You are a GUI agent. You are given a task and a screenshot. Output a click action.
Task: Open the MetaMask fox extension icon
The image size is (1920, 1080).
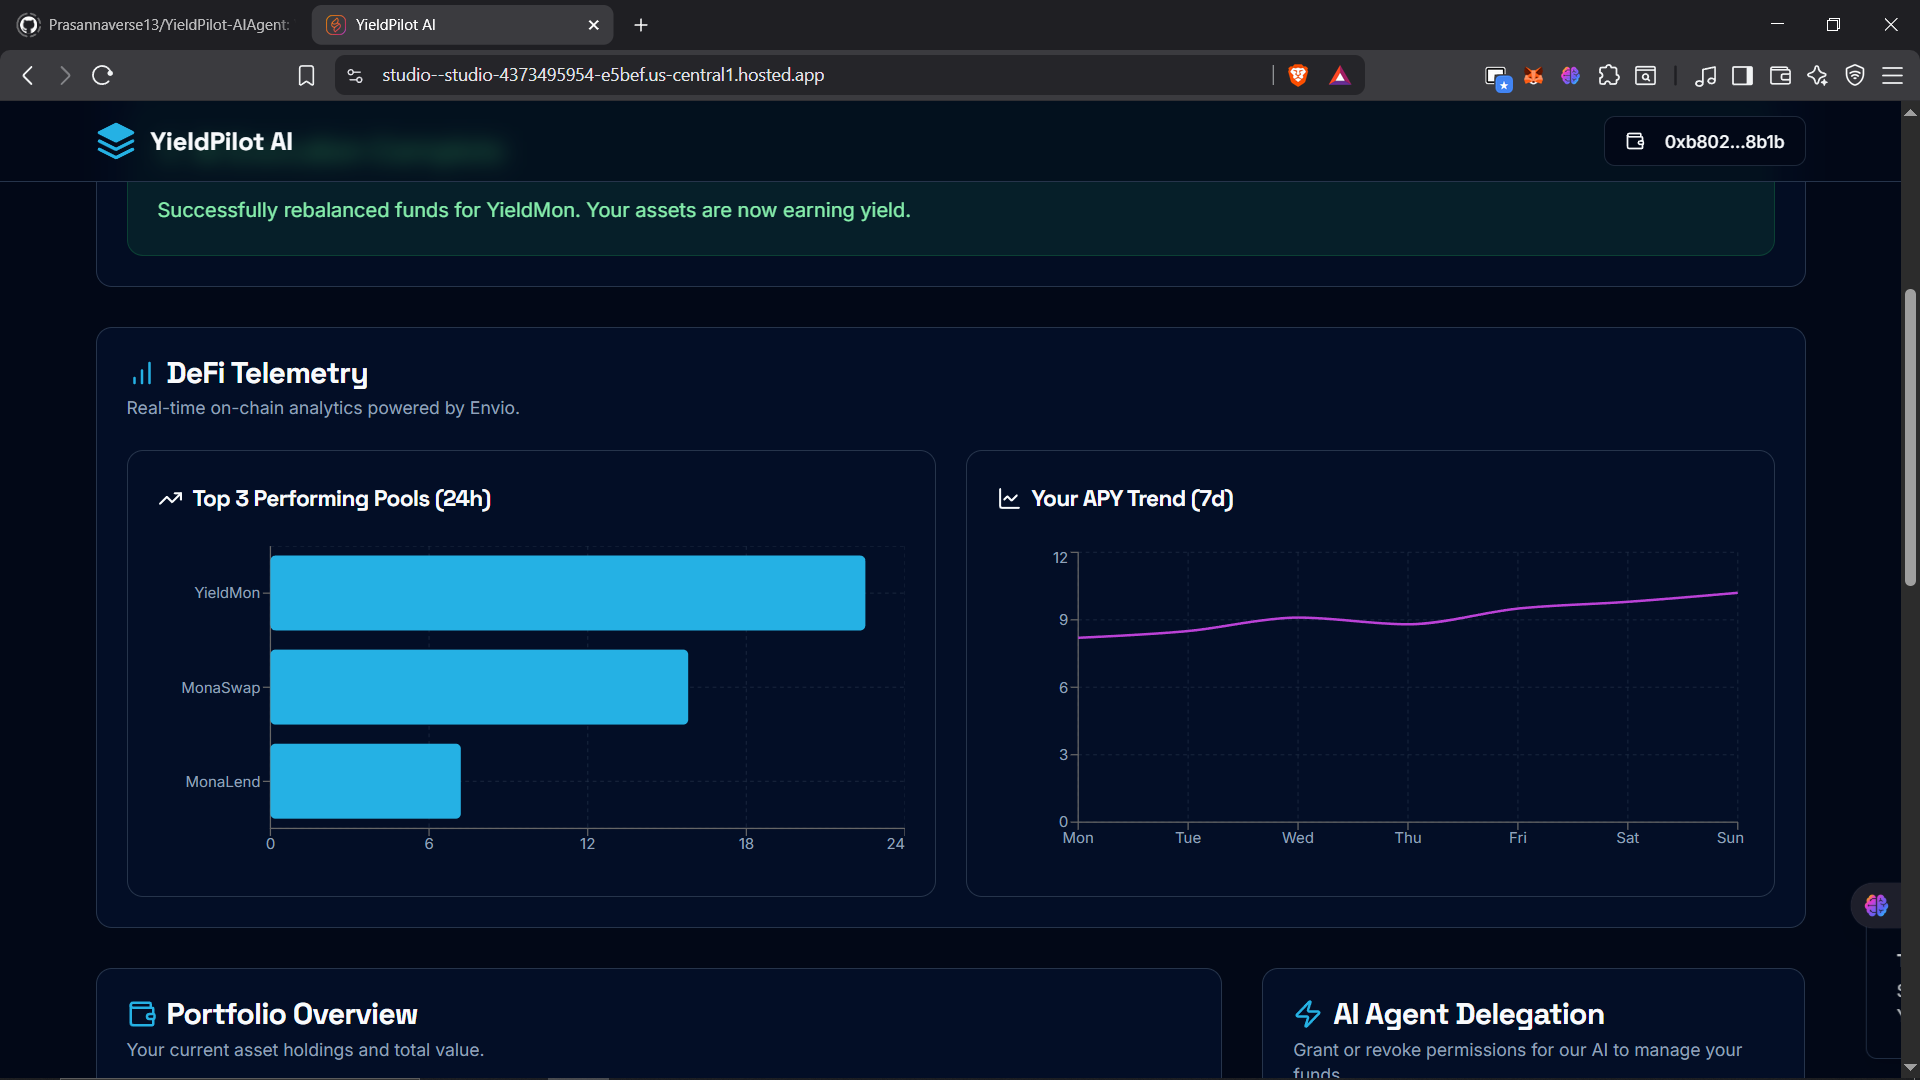coord(1533,75)
